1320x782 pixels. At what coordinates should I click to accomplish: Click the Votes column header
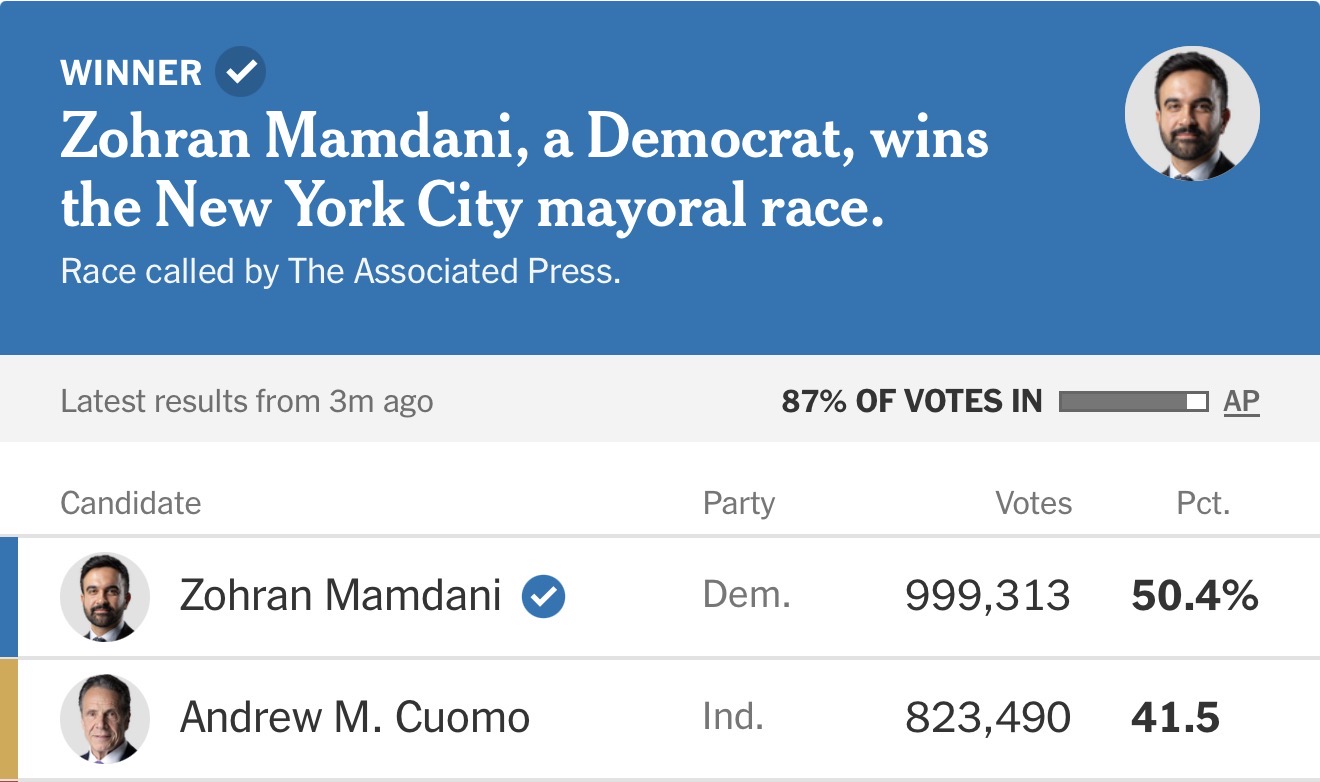point(1033,503)
